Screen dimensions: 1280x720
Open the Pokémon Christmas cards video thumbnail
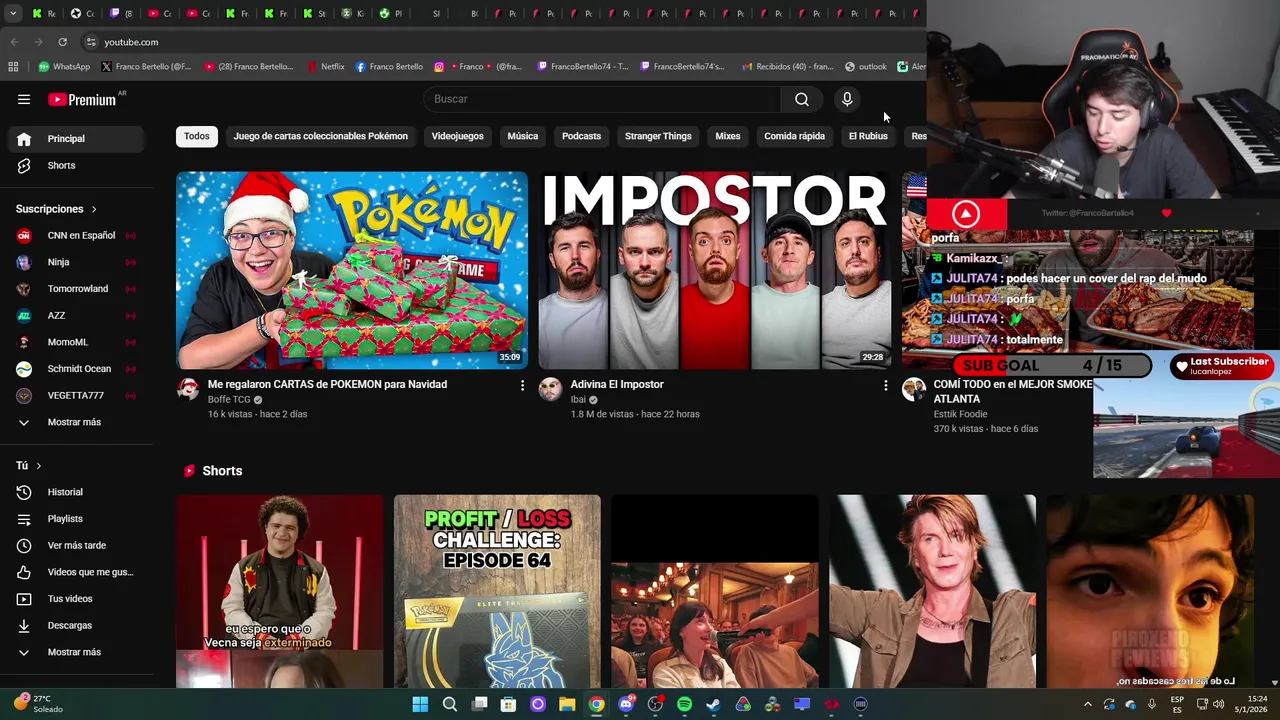352,270
